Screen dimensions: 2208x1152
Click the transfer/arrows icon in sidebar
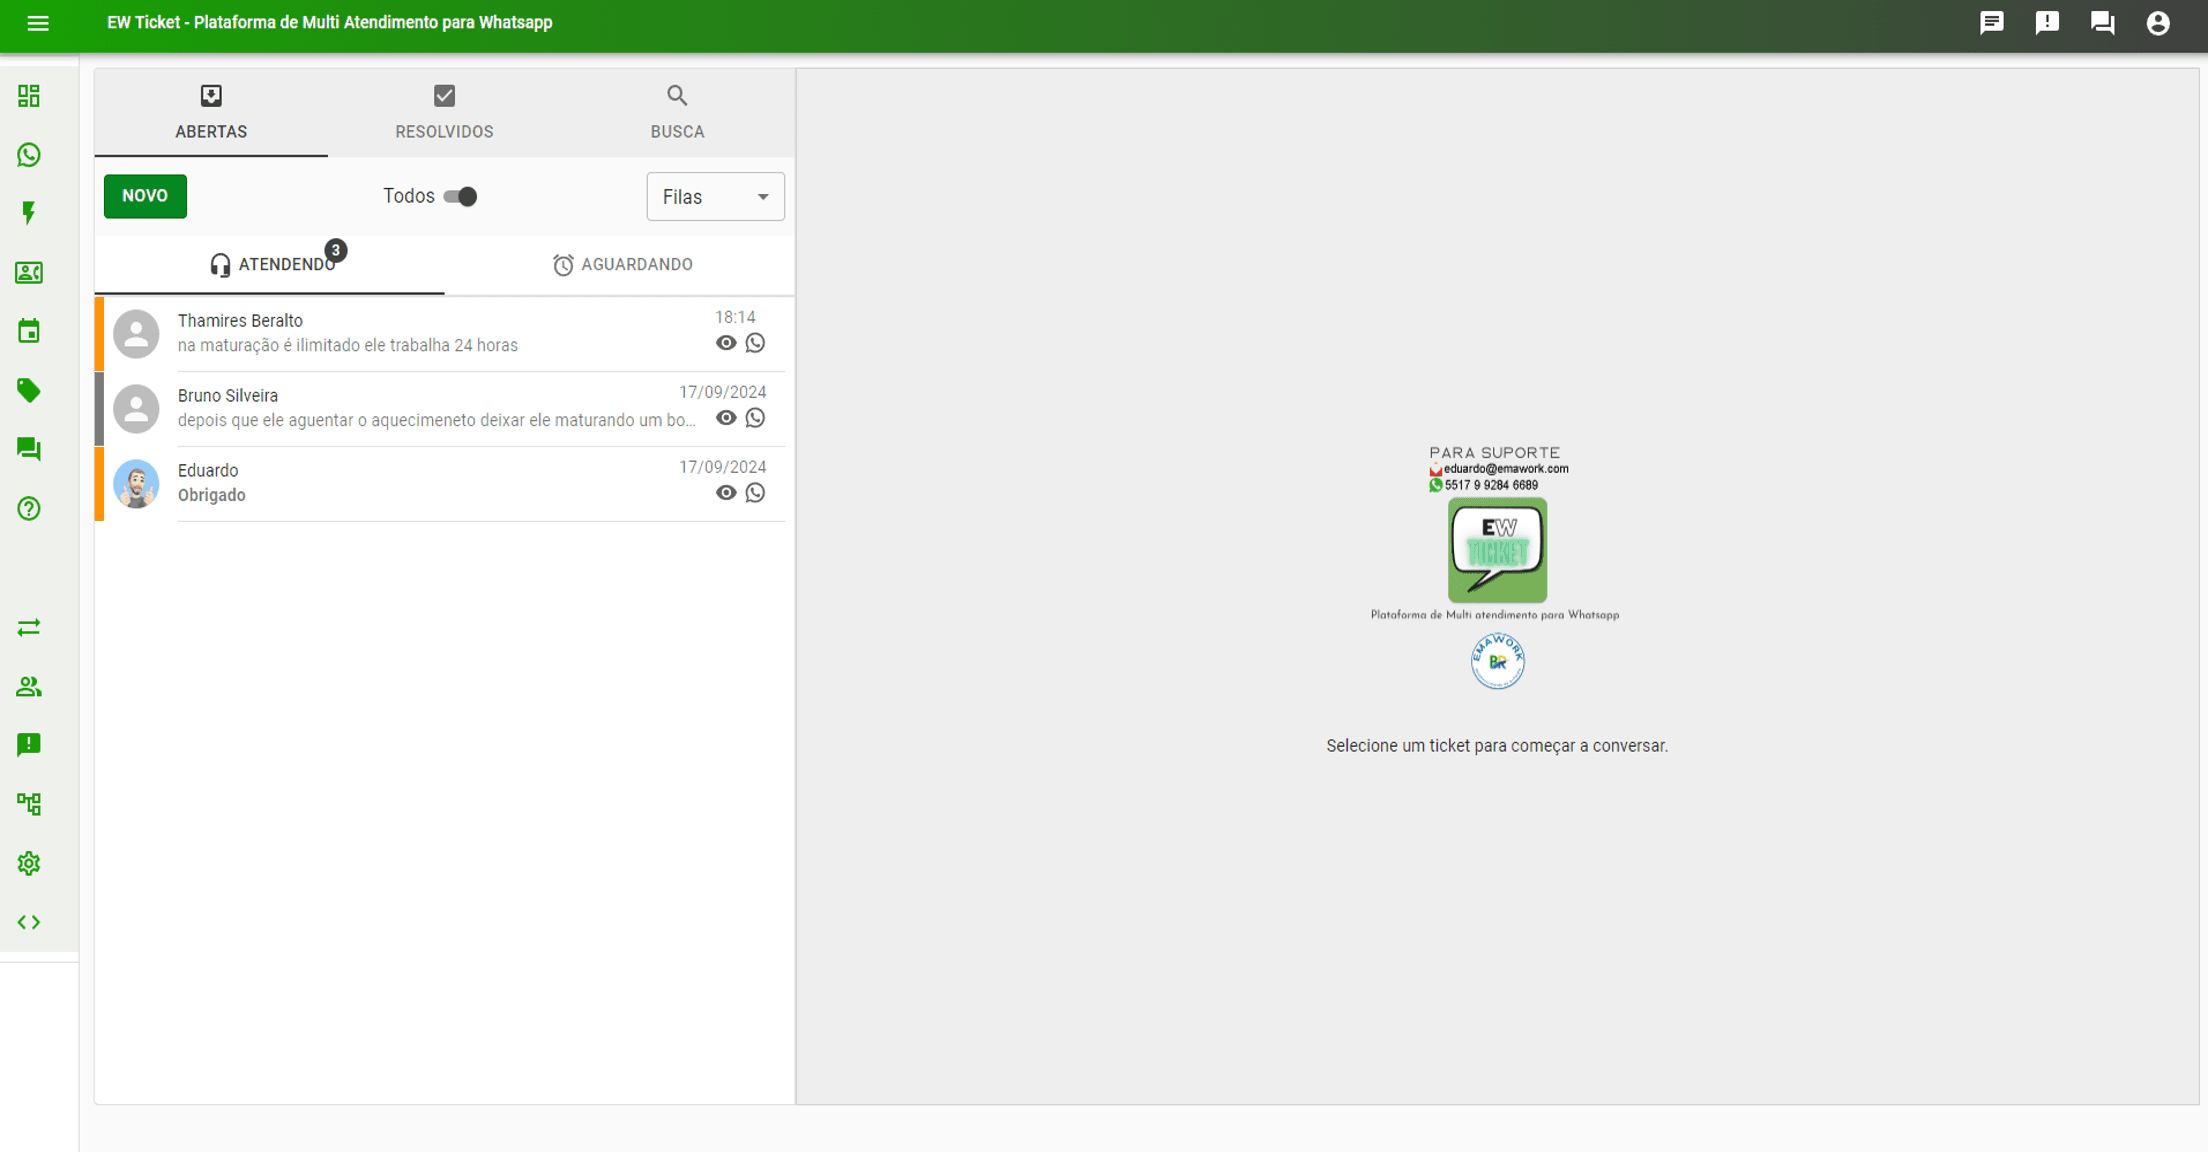tap(29, 628)
